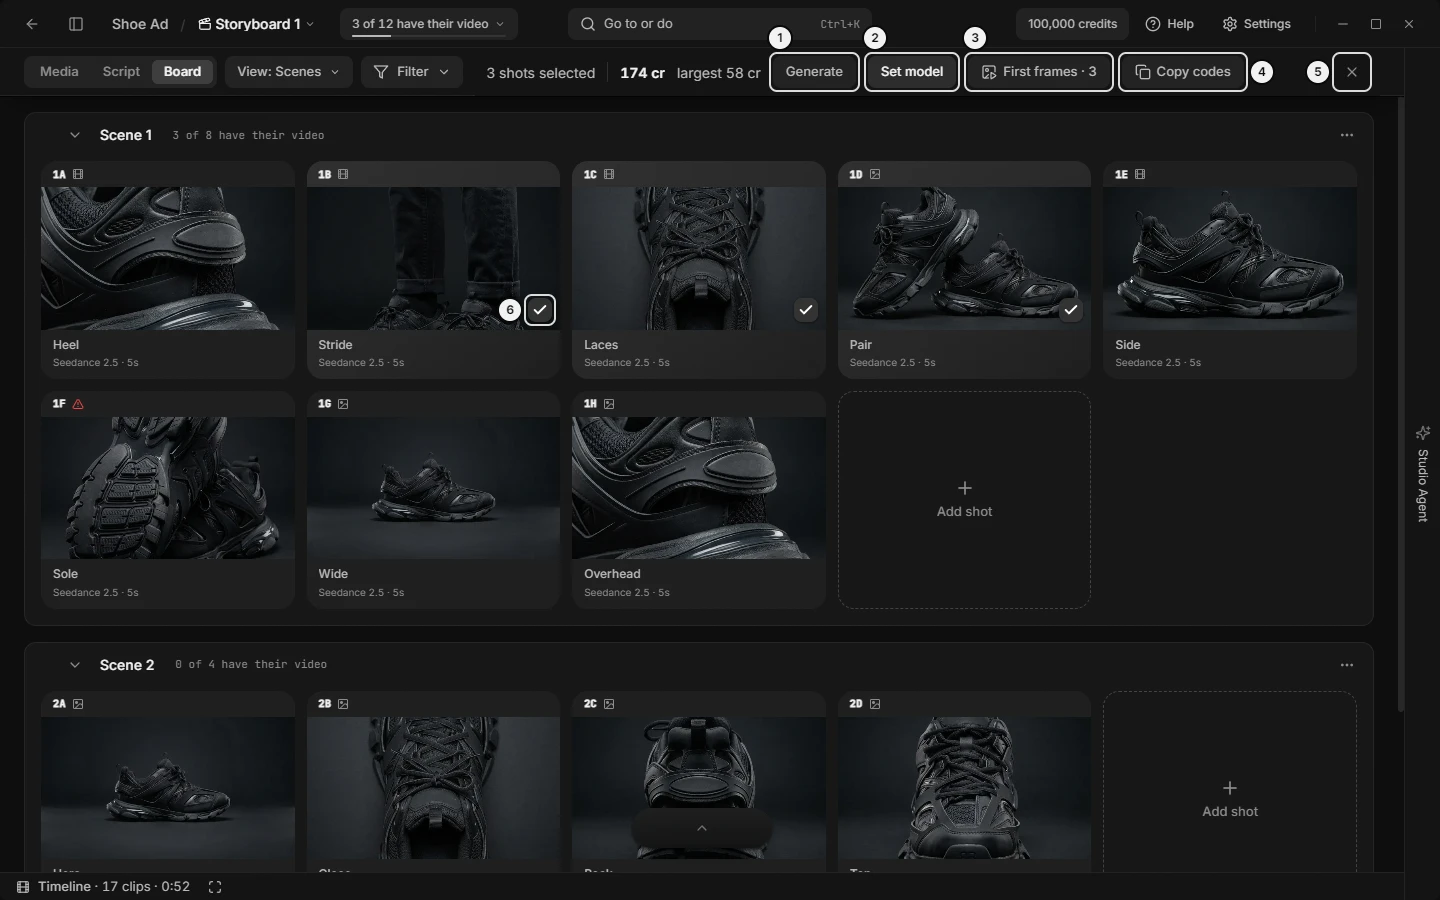Open the Filter dropdown
Viewport: 1440px width, 900px height.
[x=412, y=72]
